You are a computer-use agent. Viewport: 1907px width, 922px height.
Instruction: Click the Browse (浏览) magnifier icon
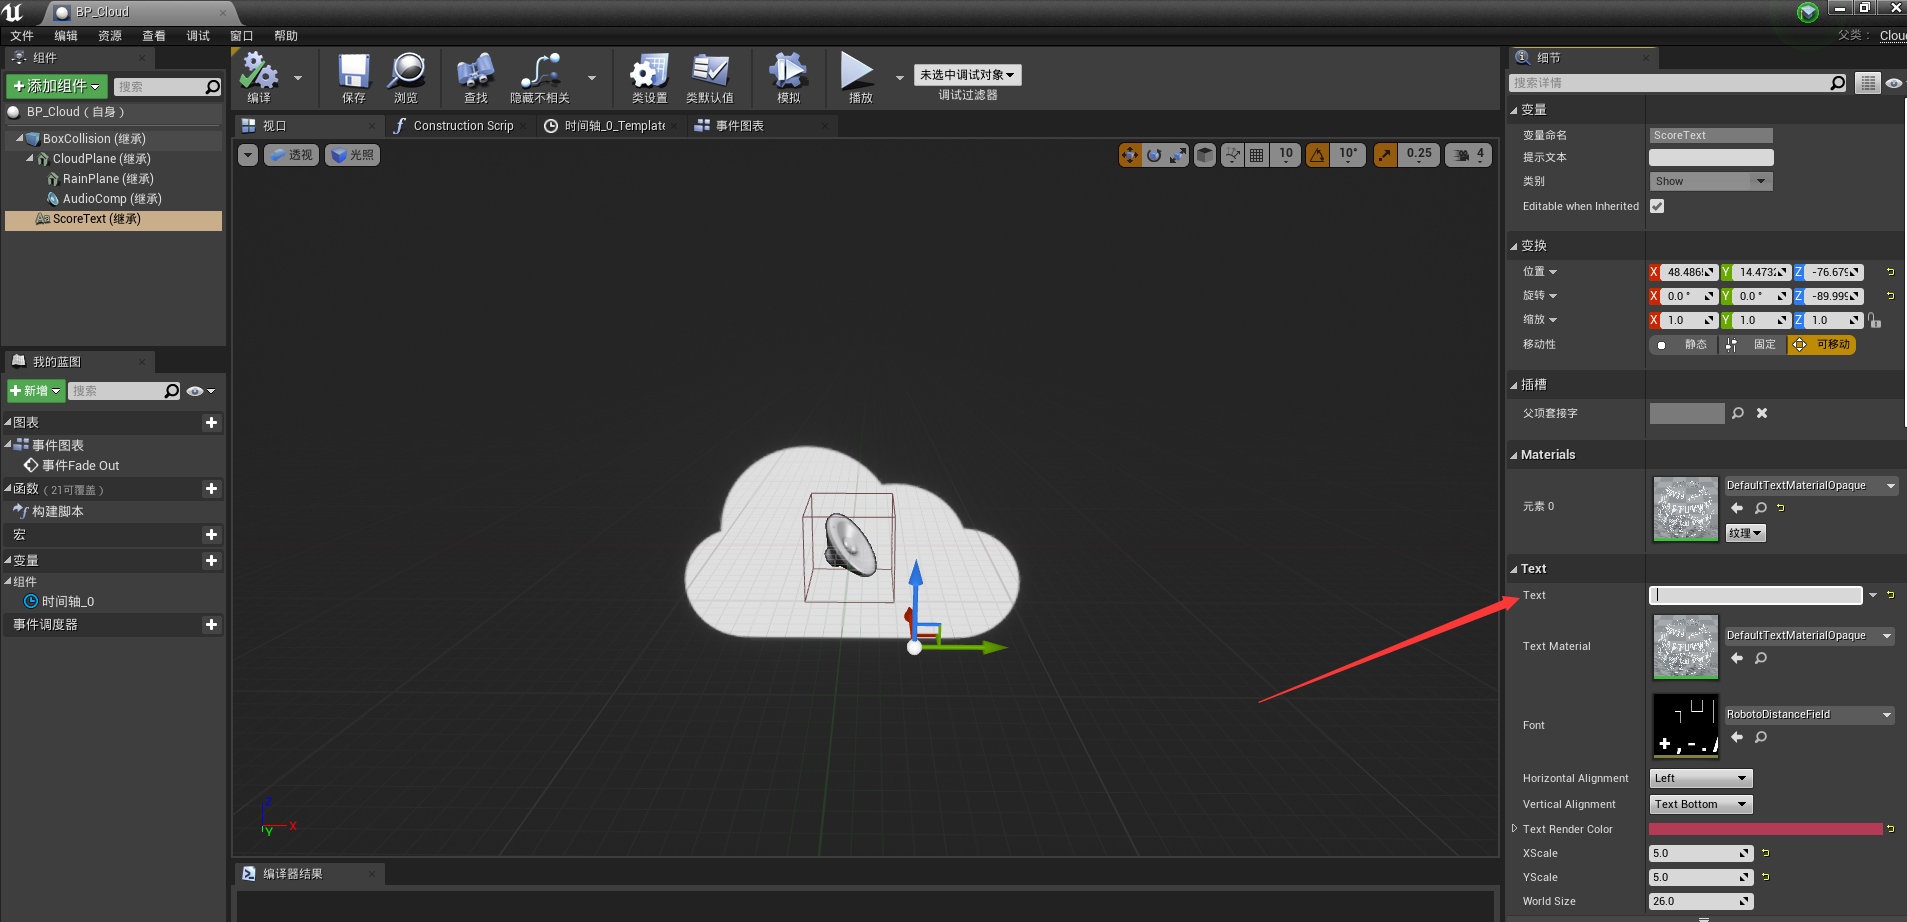[x=406, y=73]
